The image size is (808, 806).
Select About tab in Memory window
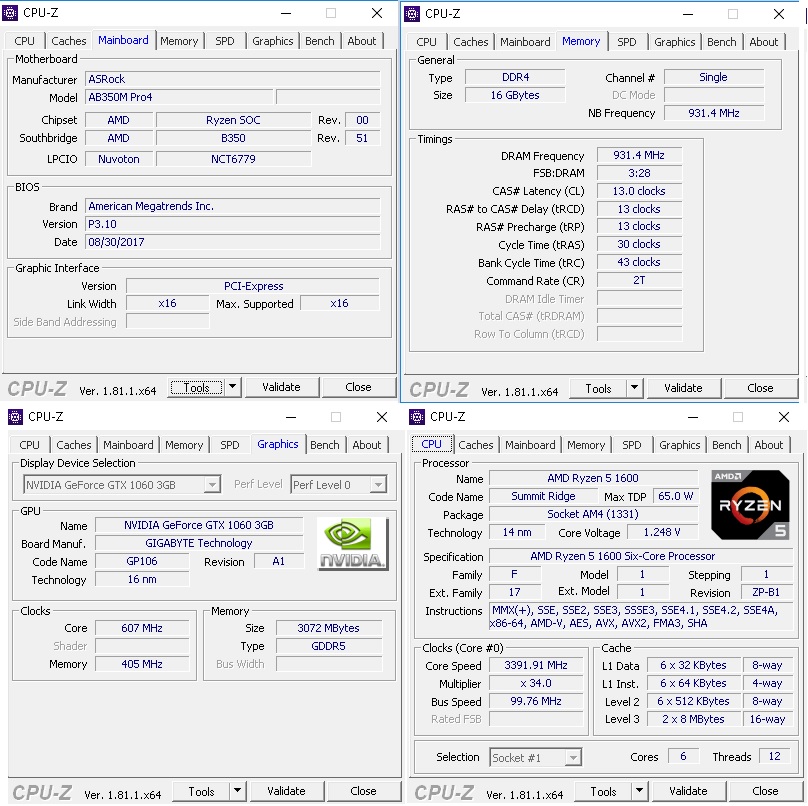[763, 42]
